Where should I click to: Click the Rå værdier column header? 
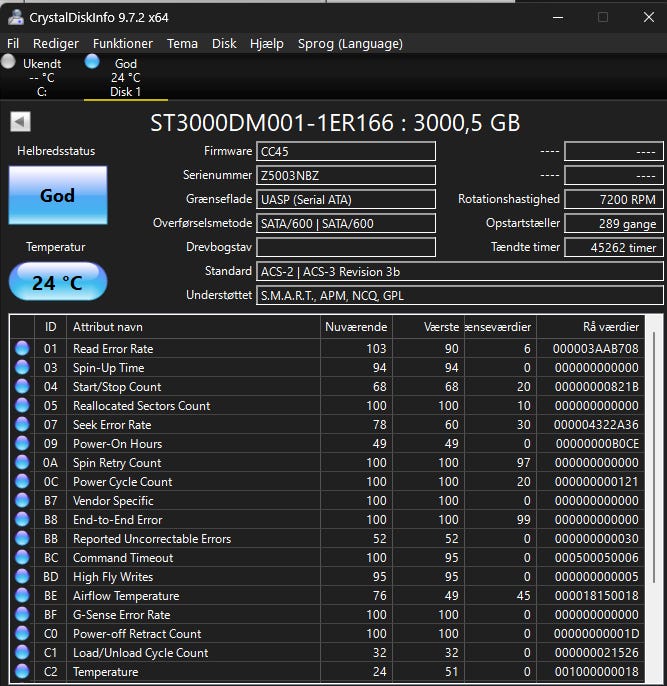coord(609,327)
